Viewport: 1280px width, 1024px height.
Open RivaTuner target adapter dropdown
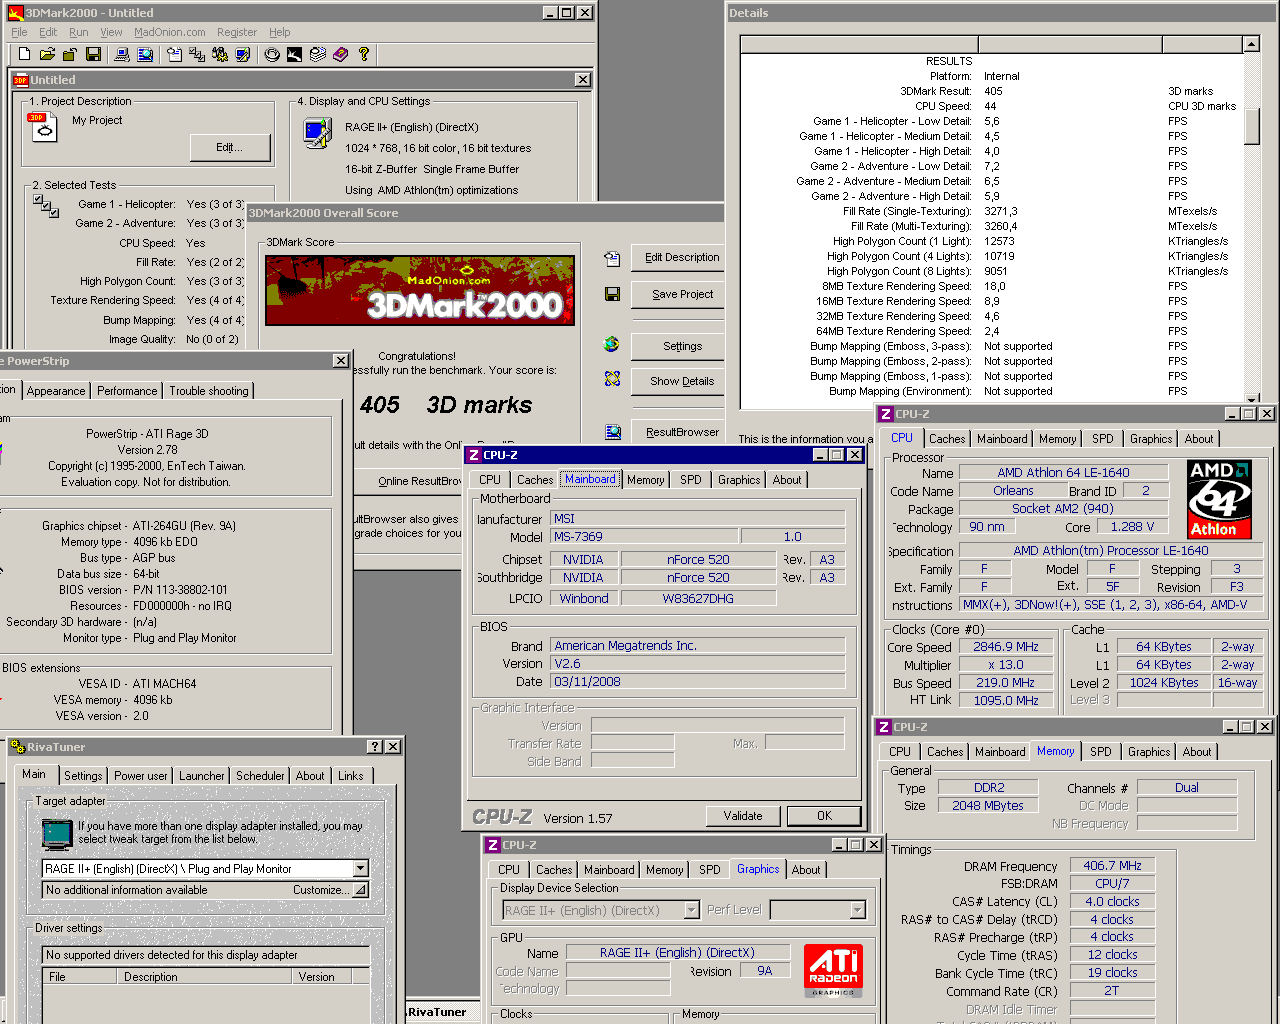click(361, 868)
